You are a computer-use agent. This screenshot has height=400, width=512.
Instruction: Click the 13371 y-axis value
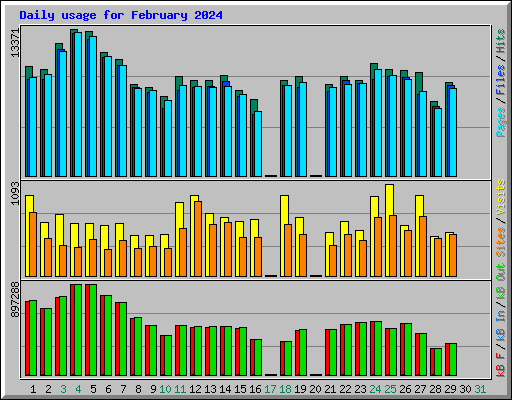click(x=15, y=43)
